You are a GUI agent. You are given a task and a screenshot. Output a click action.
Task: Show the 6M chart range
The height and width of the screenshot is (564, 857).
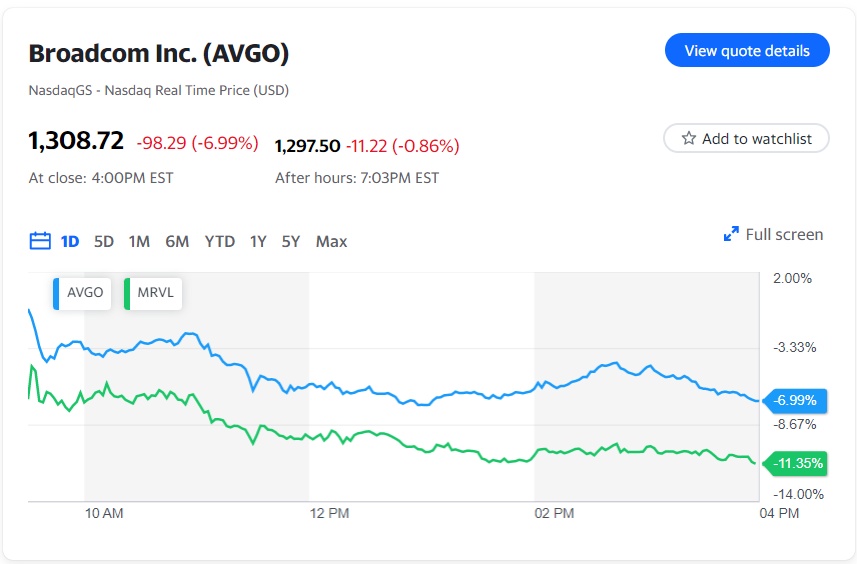click(x=177, y=241)
